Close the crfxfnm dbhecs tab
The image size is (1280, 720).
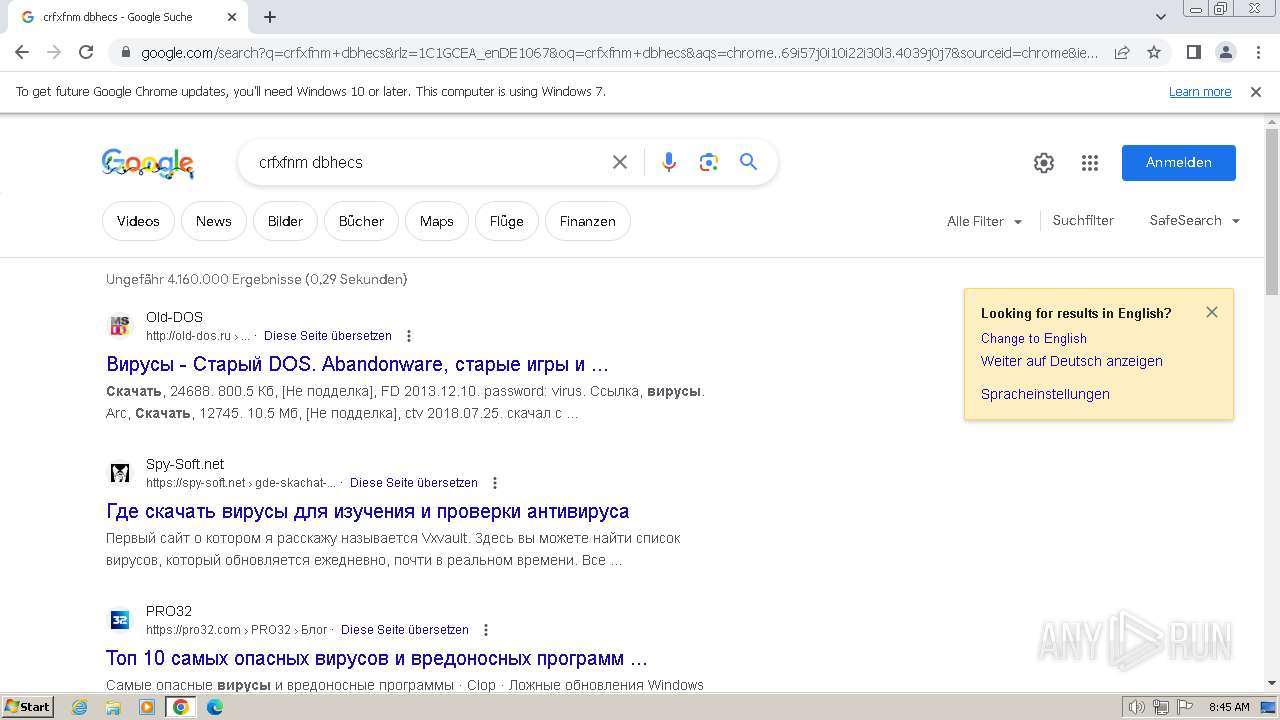tap(232, 17)
